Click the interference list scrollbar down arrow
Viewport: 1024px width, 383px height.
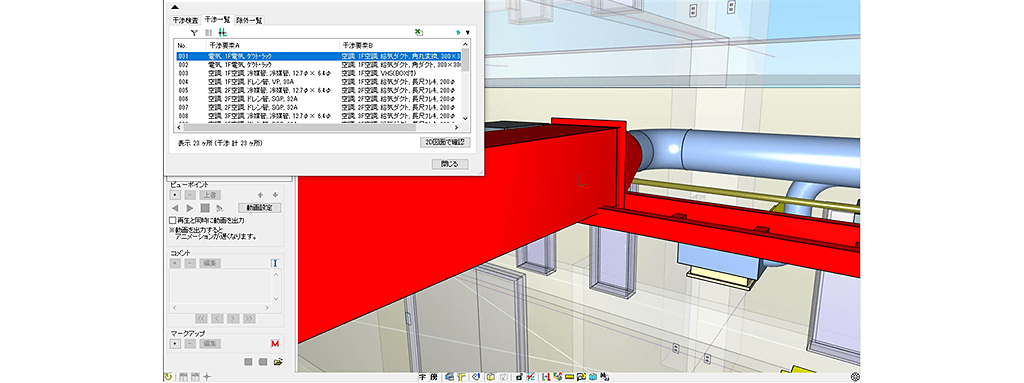465,118
